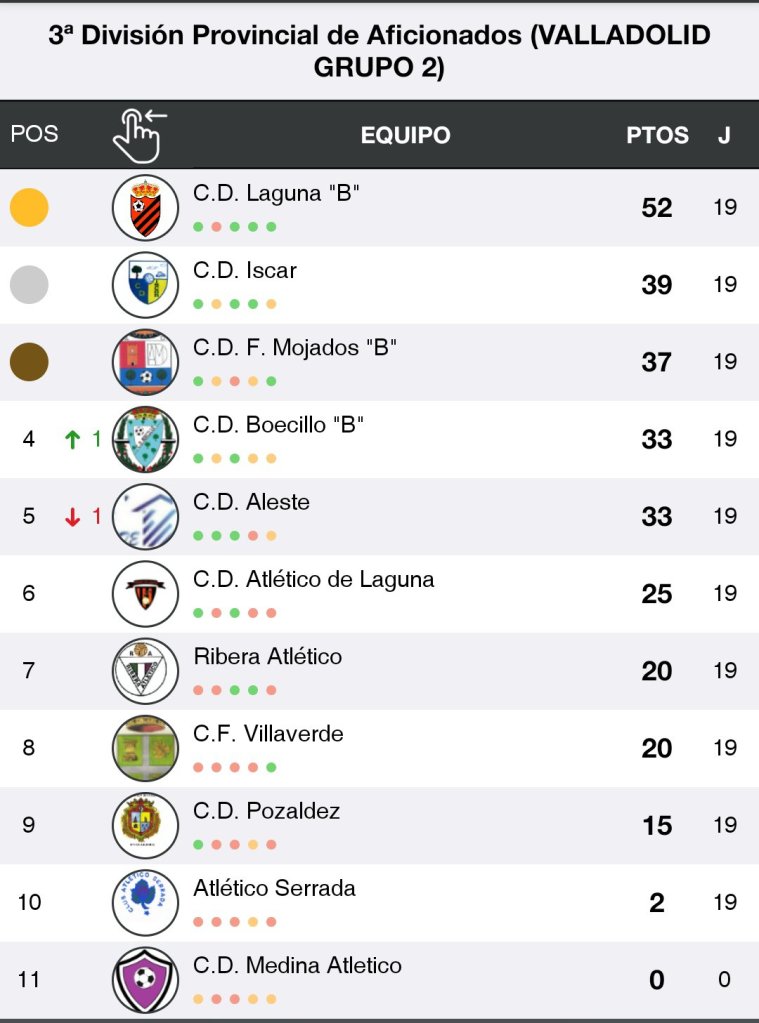This screenshot has height=1023, width=759.
Task: Tap the C.D. Boecillo "B" crest
Action: (x=145, y=439)
